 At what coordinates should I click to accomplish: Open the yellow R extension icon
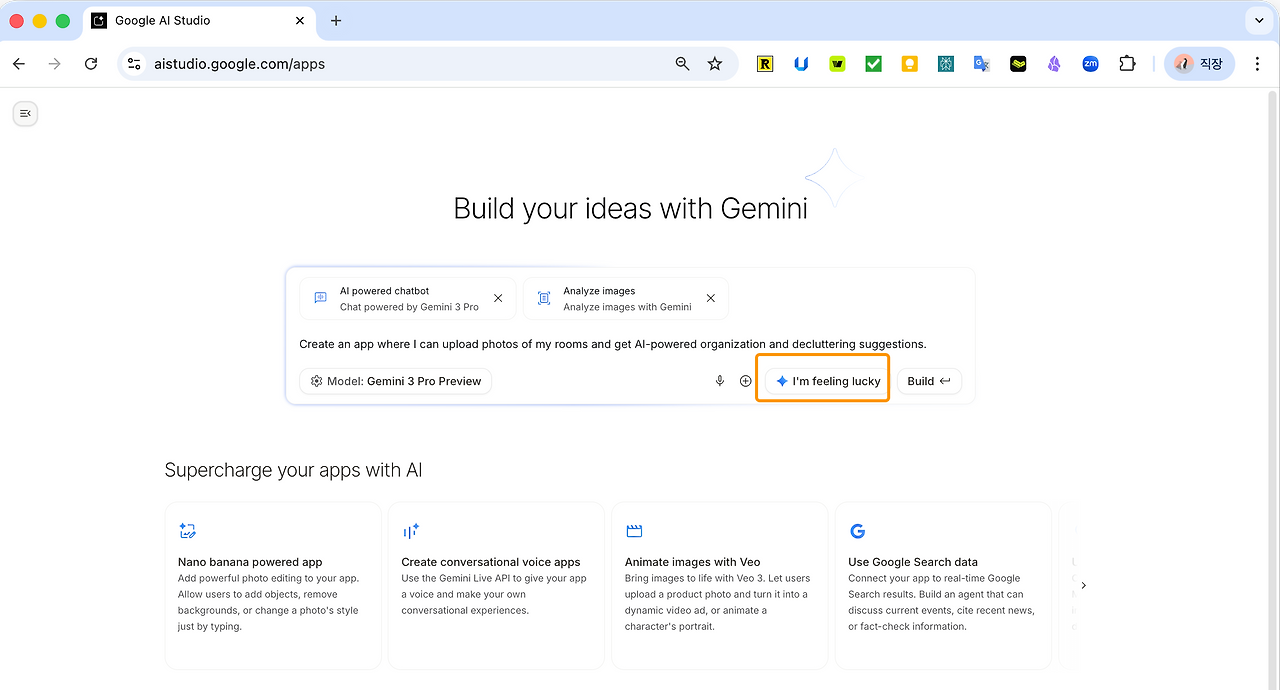tap(765, 64)
